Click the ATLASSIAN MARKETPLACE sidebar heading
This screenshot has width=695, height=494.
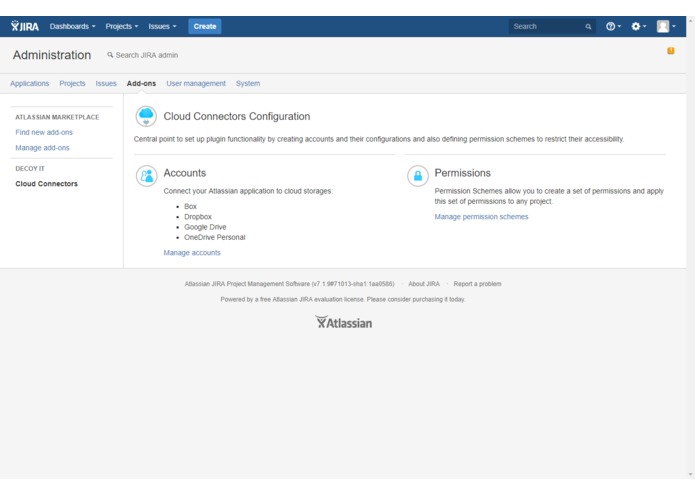pyautogui.click(x=57, y=117)
